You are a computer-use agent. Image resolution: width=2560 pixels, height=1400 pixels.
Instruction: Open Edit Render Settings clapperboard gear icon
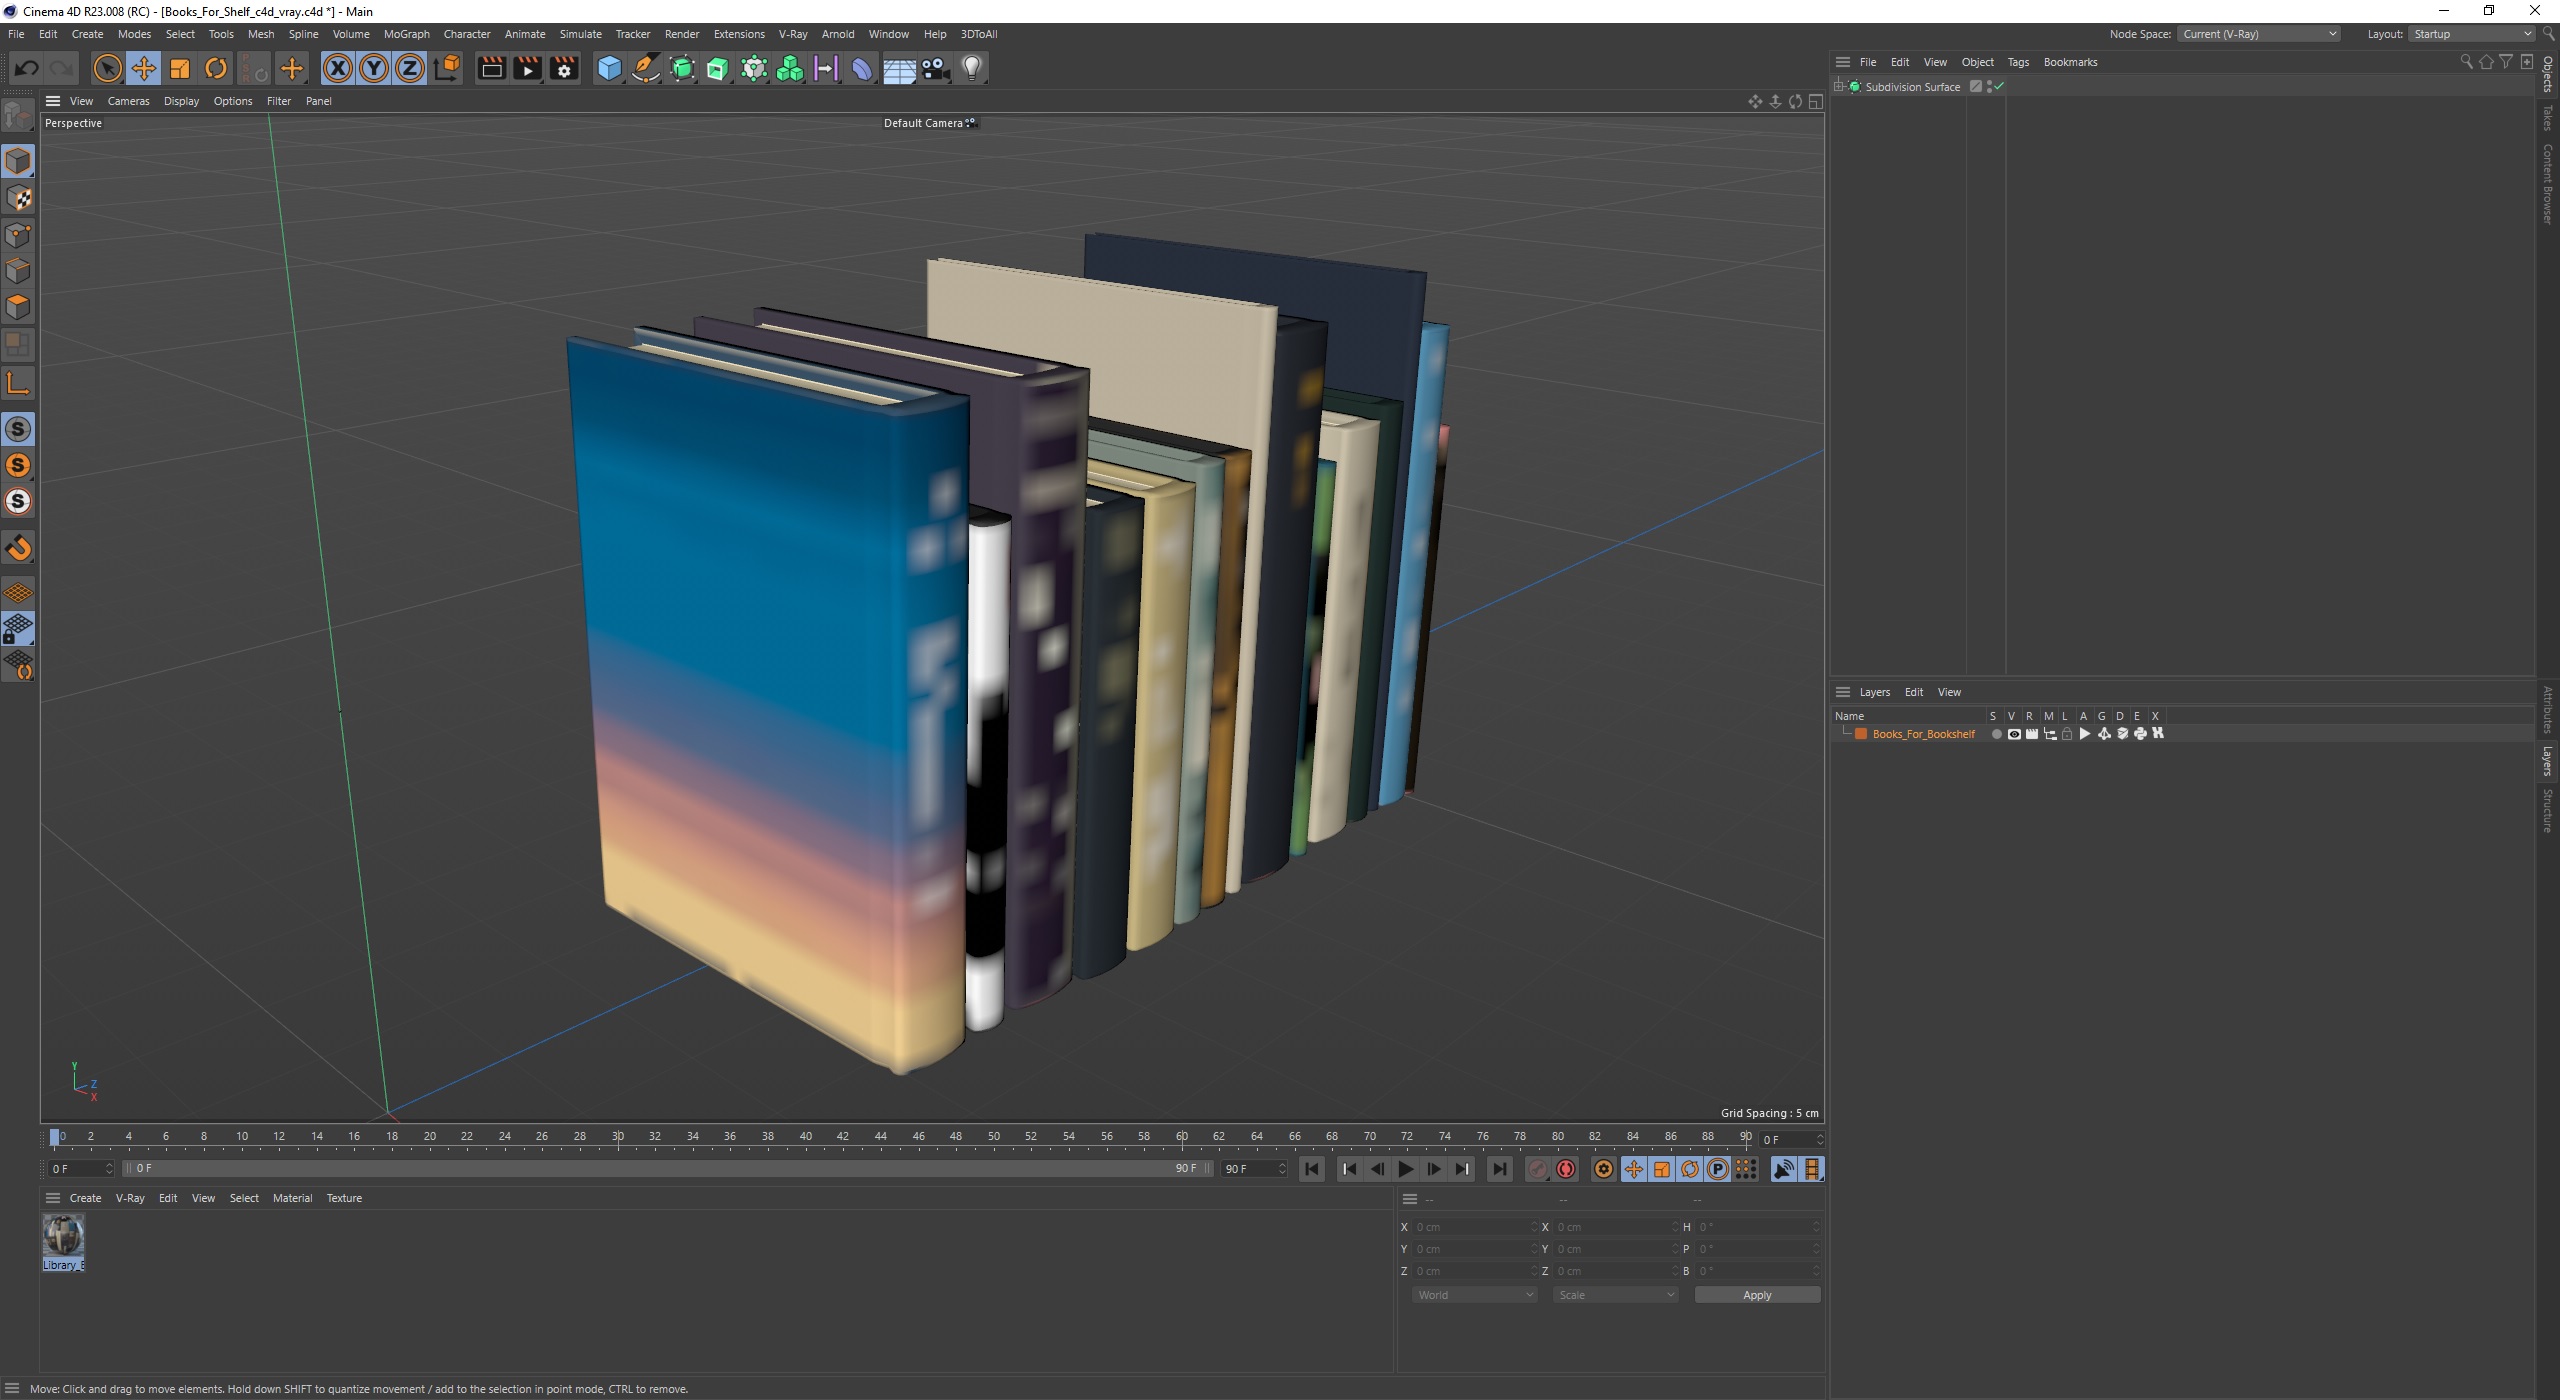coord(564,68)
